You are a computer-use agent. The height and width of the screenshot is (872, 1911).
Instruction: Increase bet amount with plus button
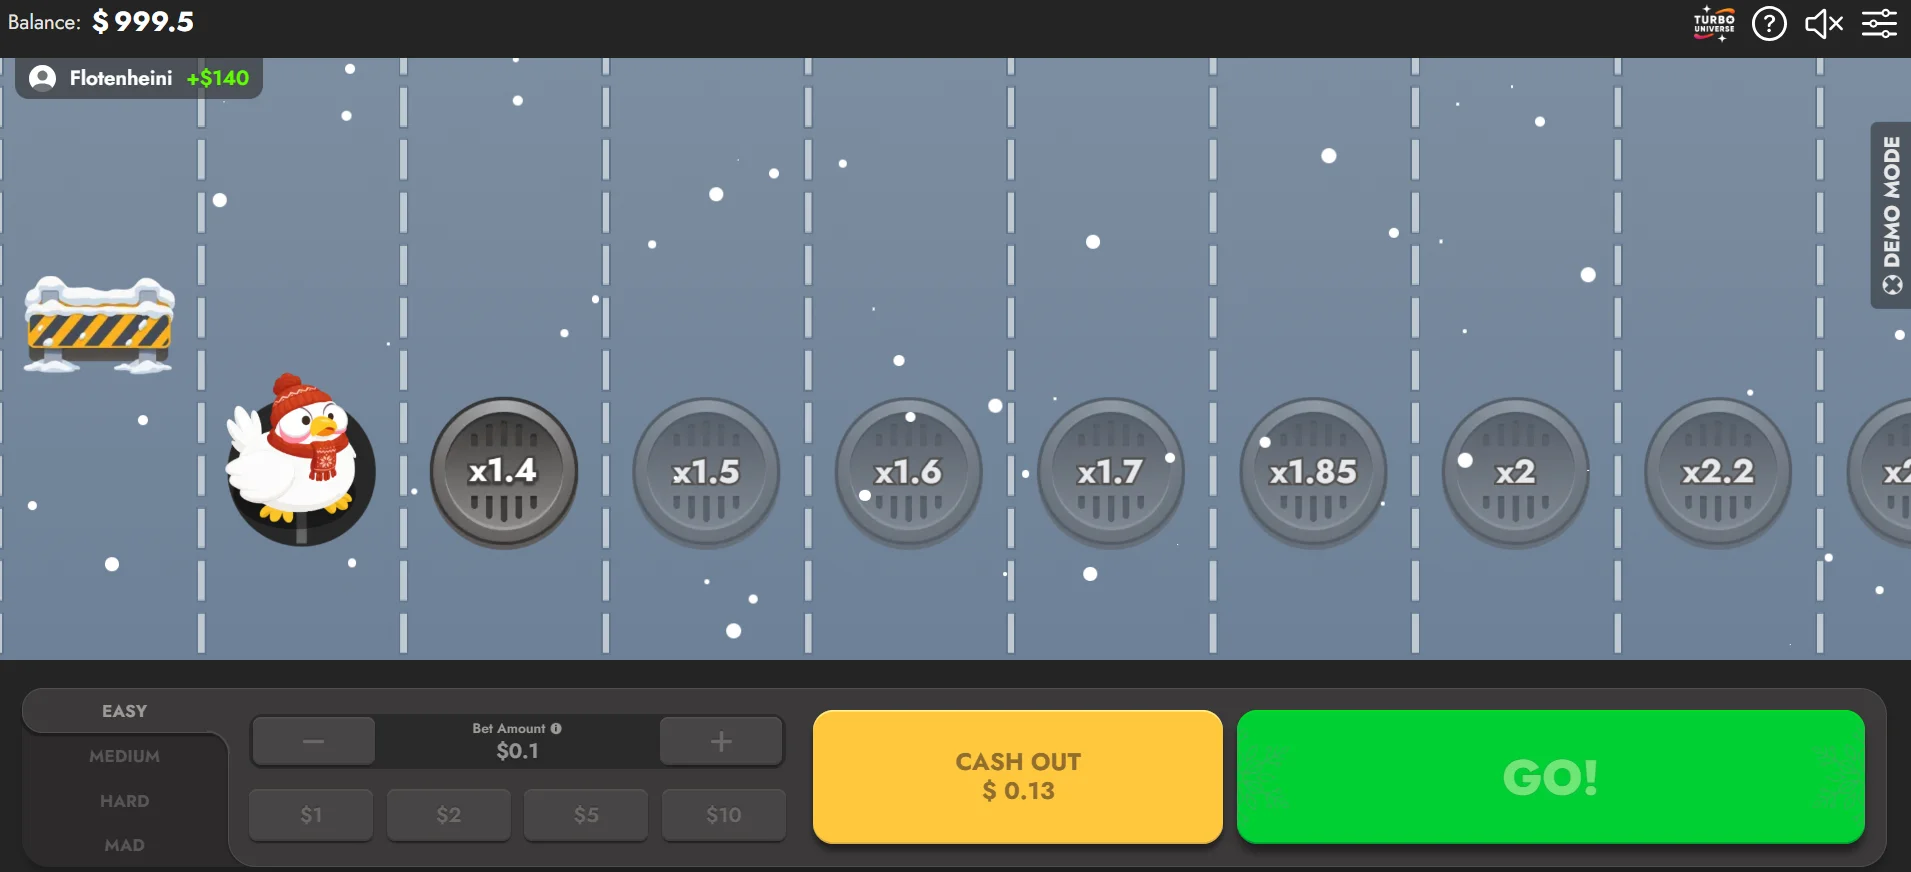pos(721,741)
